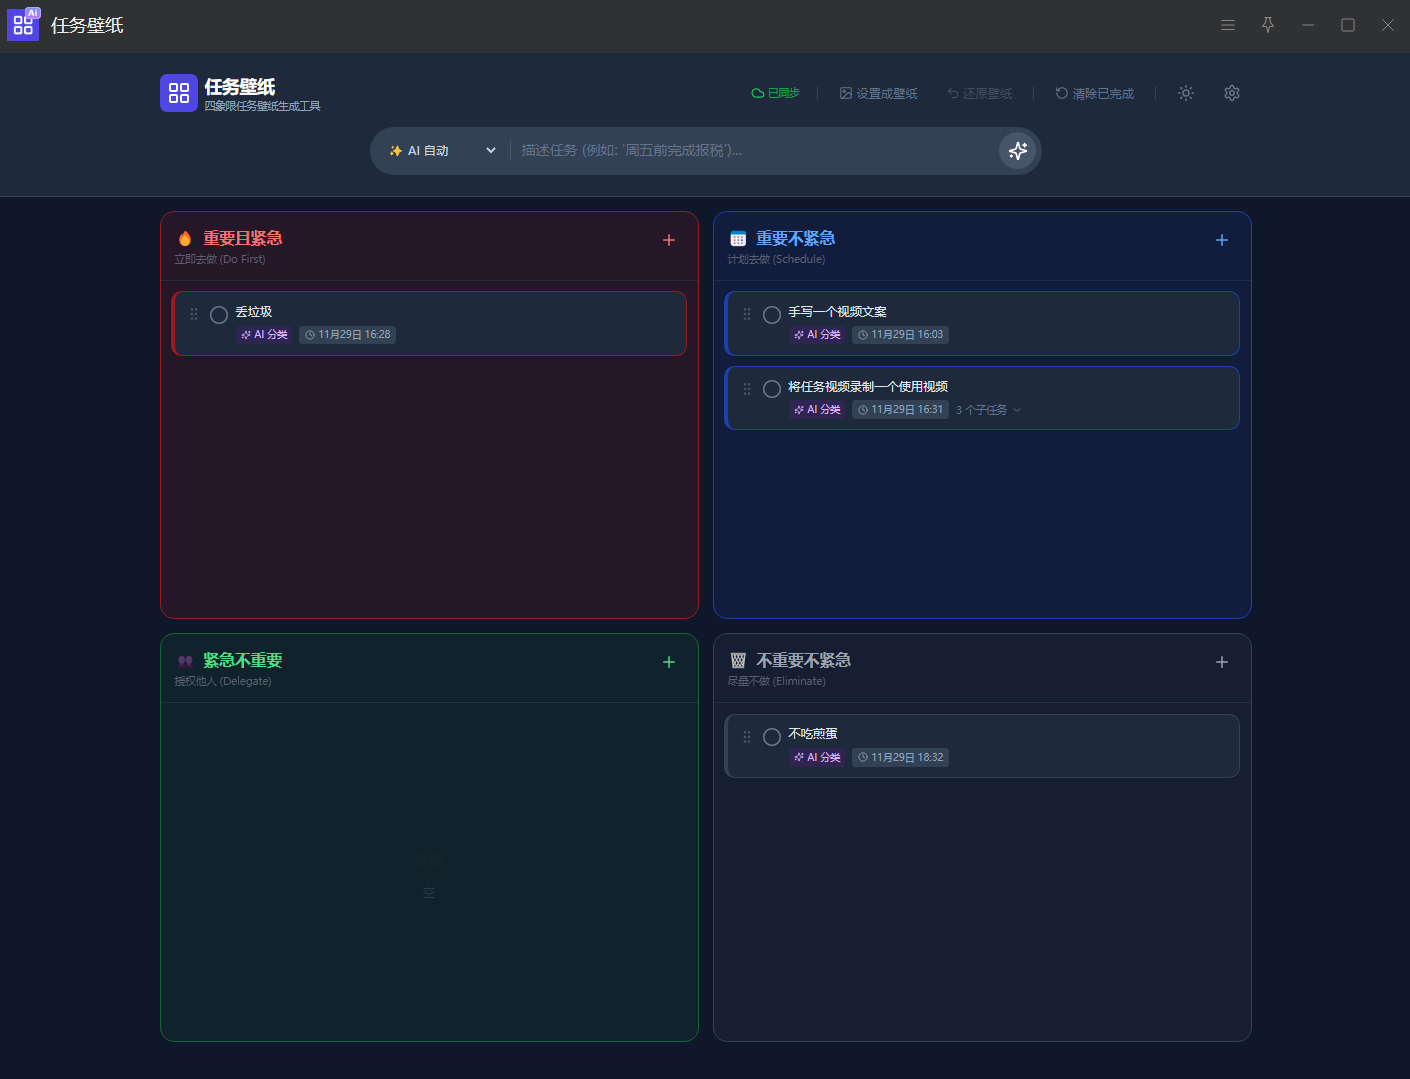Click drag handle of 丢垃圾 task
This screenshot has height=1079, width=1410.
click(x=194, y=314)
